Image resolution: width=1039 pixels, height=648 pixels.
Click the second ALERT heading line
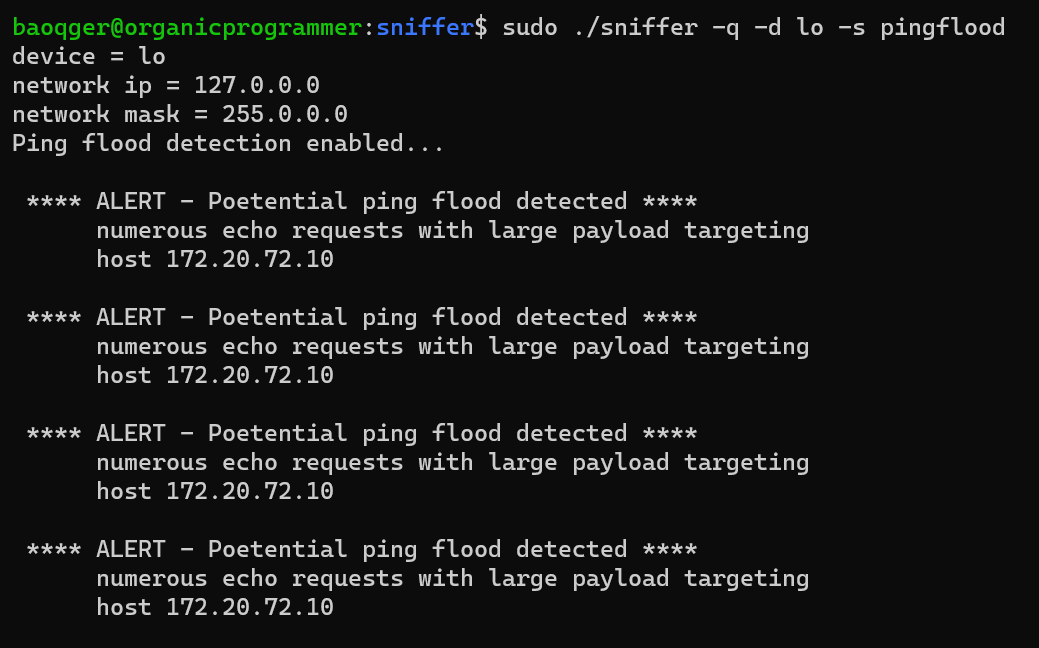pos(362,317)
